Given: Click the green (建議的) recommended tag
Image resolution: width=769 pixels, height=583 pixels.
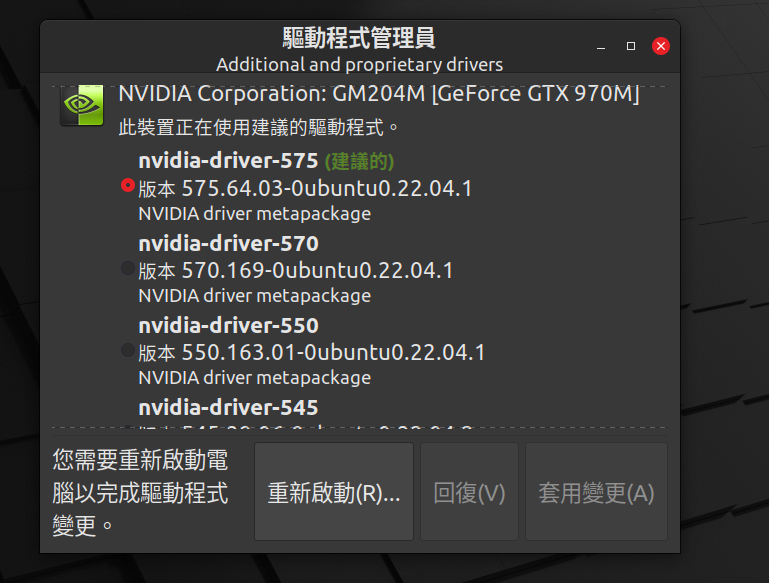Looking at the screenshot, I should 359,161.
